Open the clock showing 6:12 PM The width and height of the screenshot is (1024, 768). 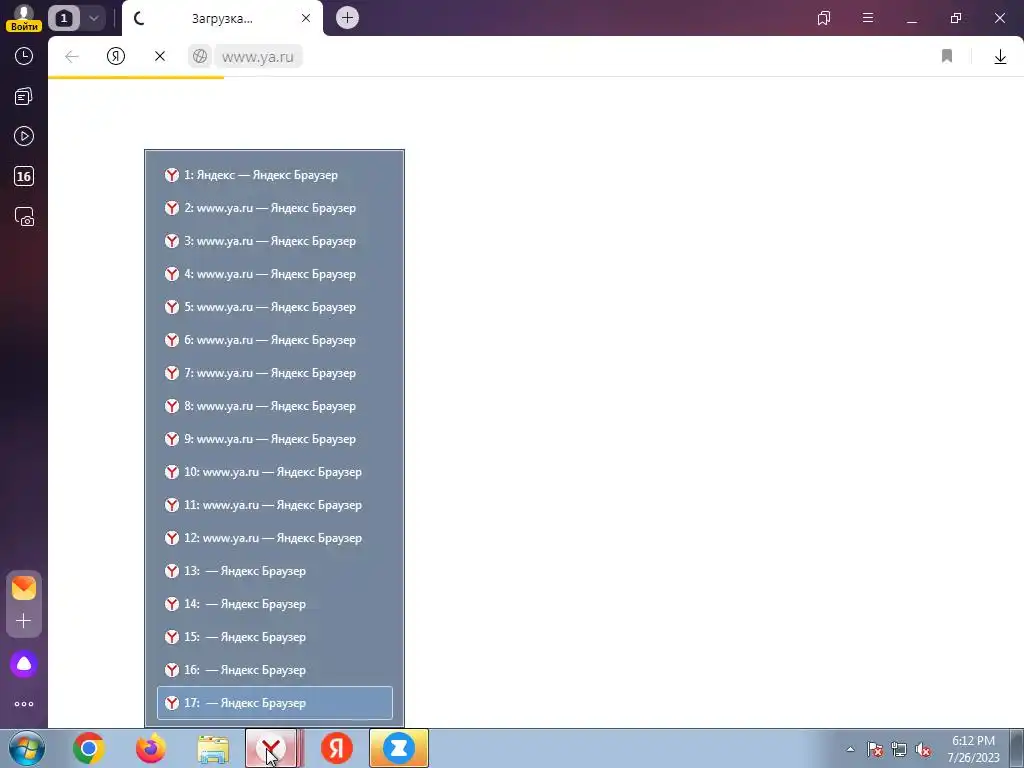pyautogui.click(x=974, y=749)
